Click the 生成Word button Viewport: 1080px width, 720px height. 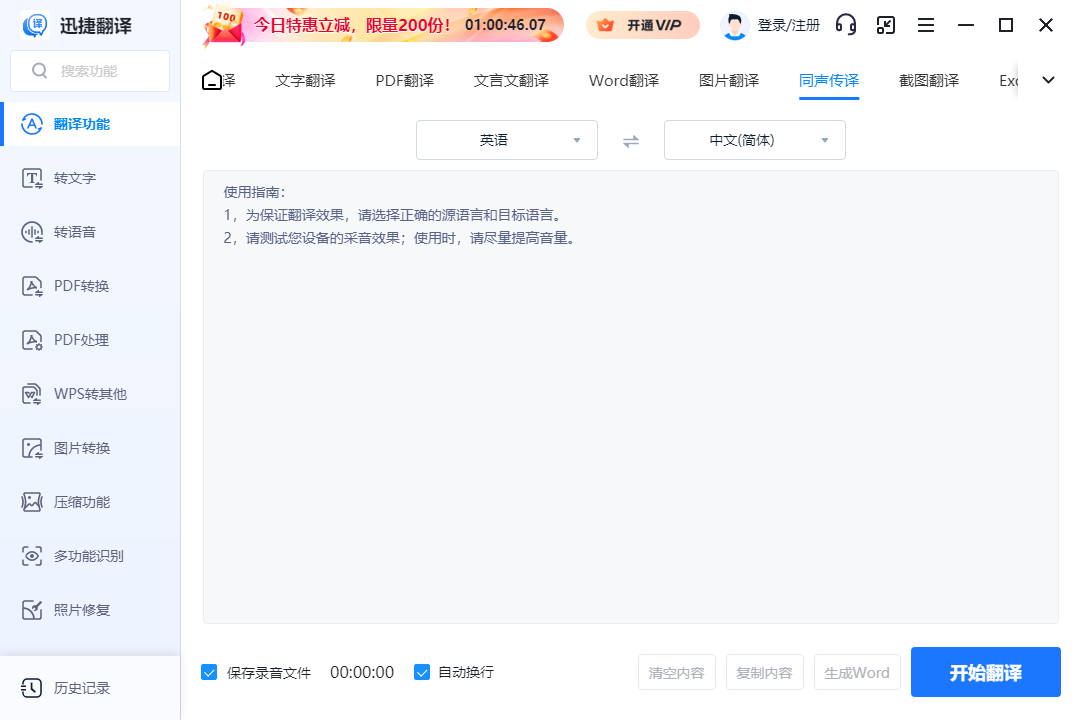858,672
